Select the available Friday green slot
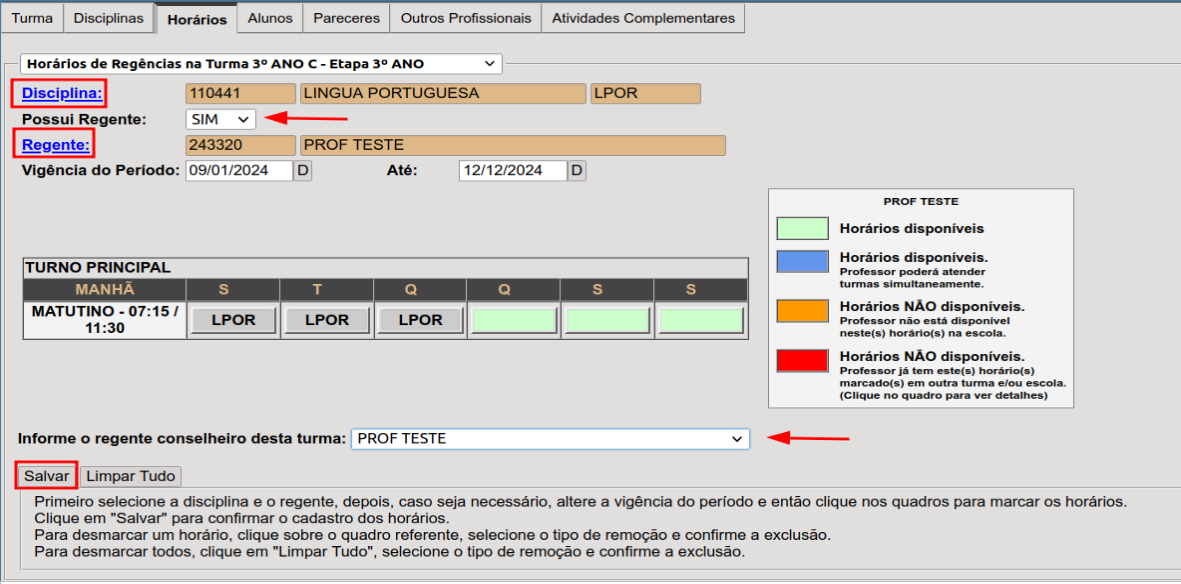Viewport: 1181px width, 584px height. 607,320
